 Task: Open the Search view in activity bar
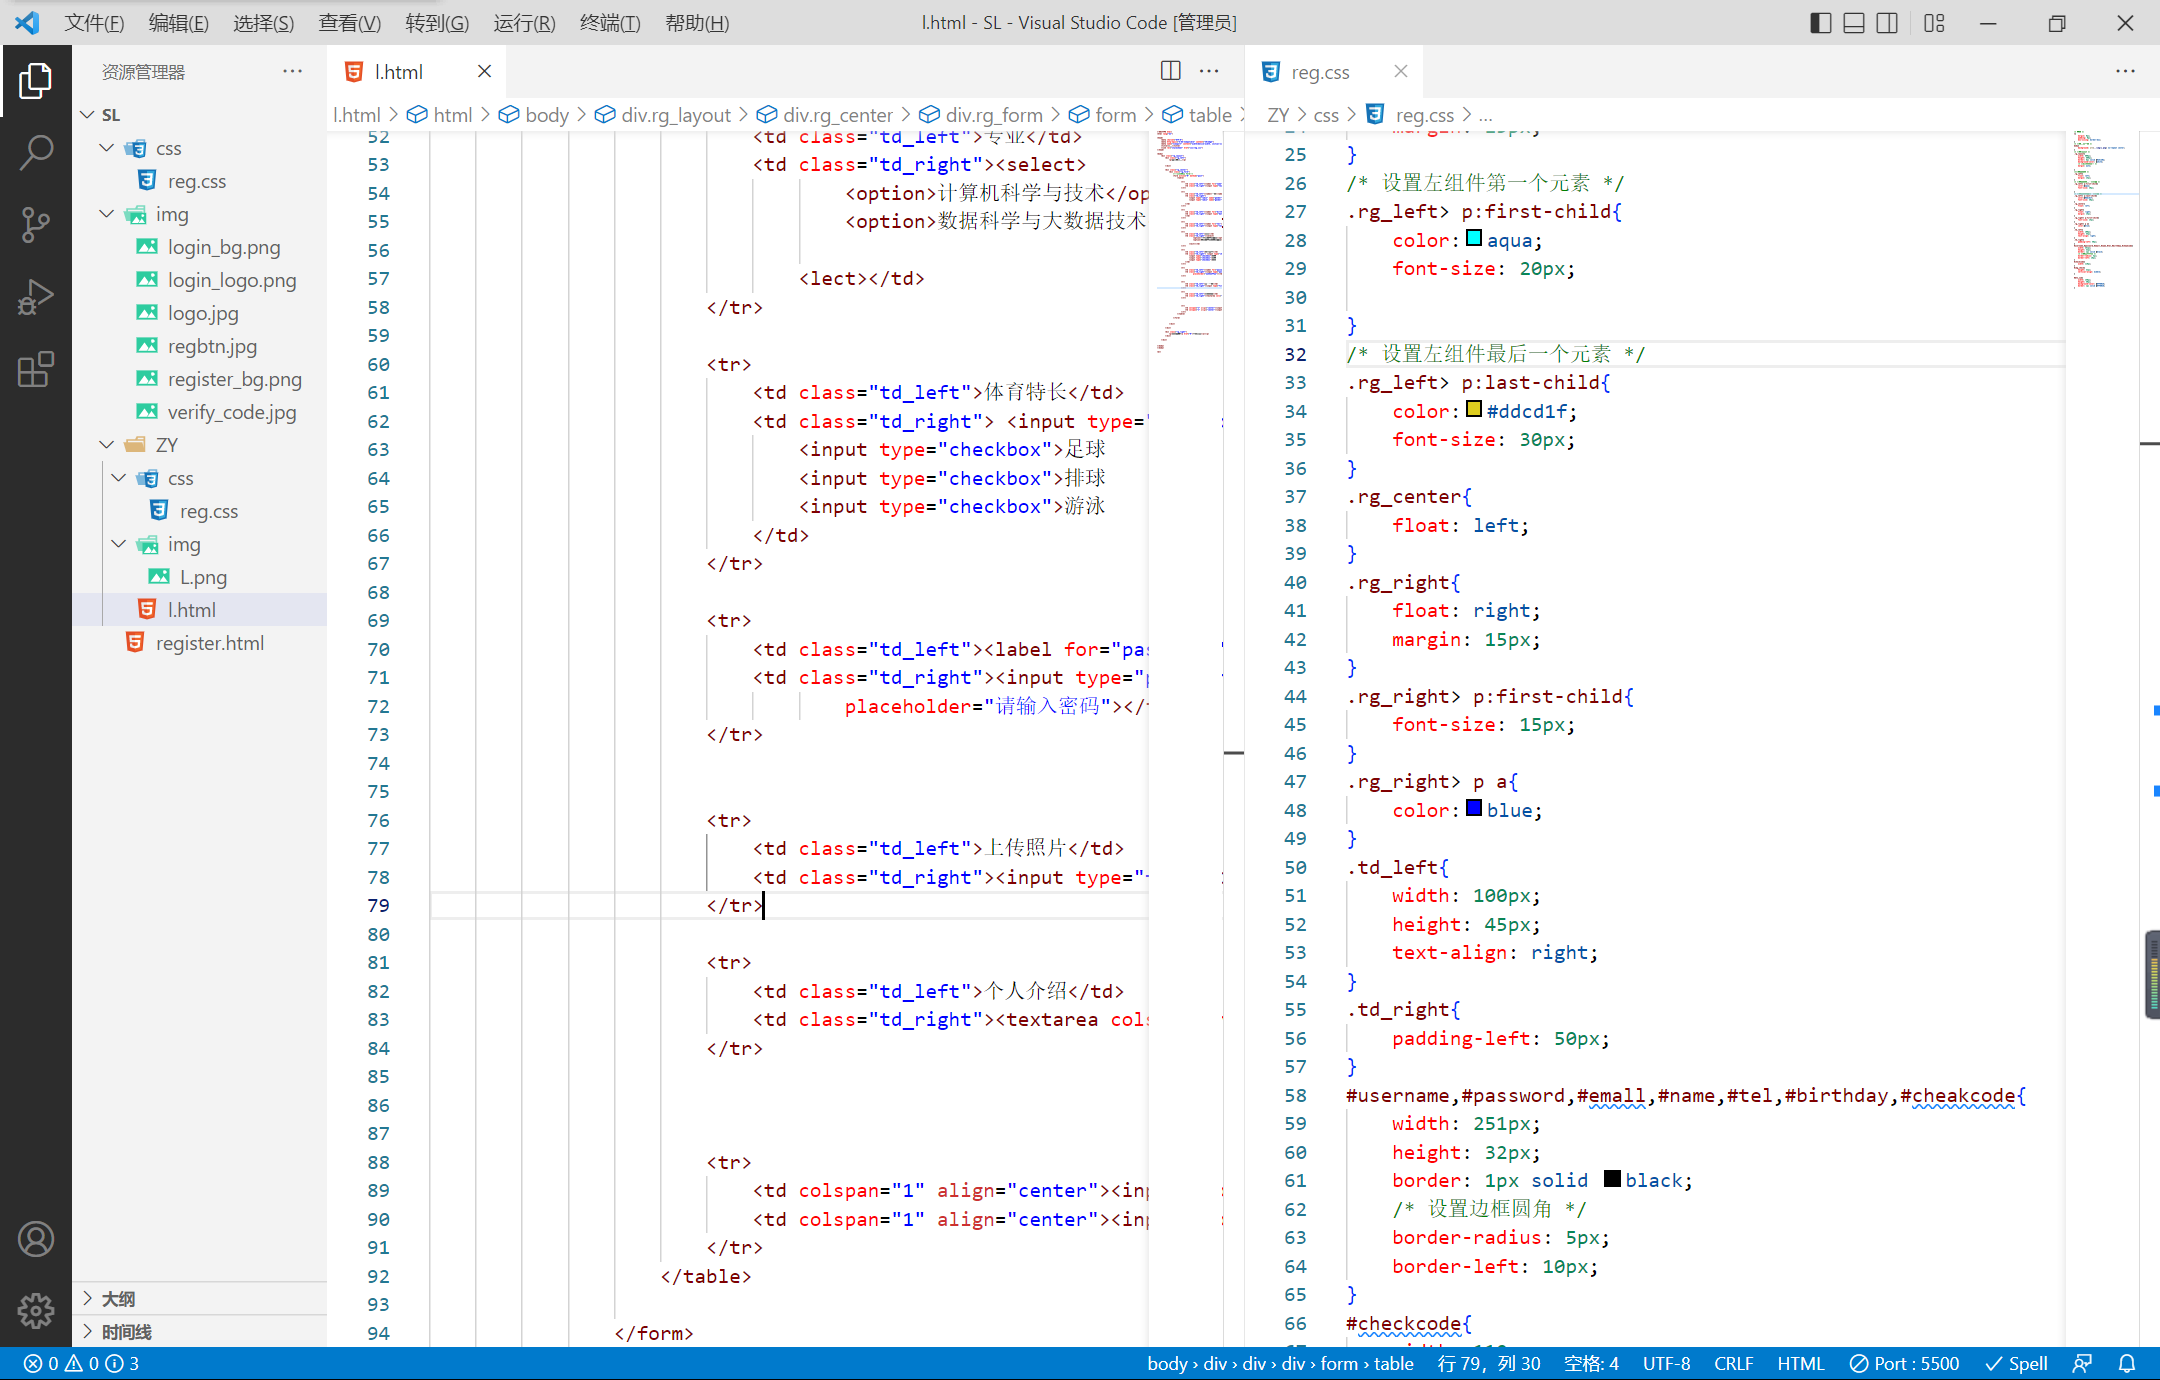point(36,152)
